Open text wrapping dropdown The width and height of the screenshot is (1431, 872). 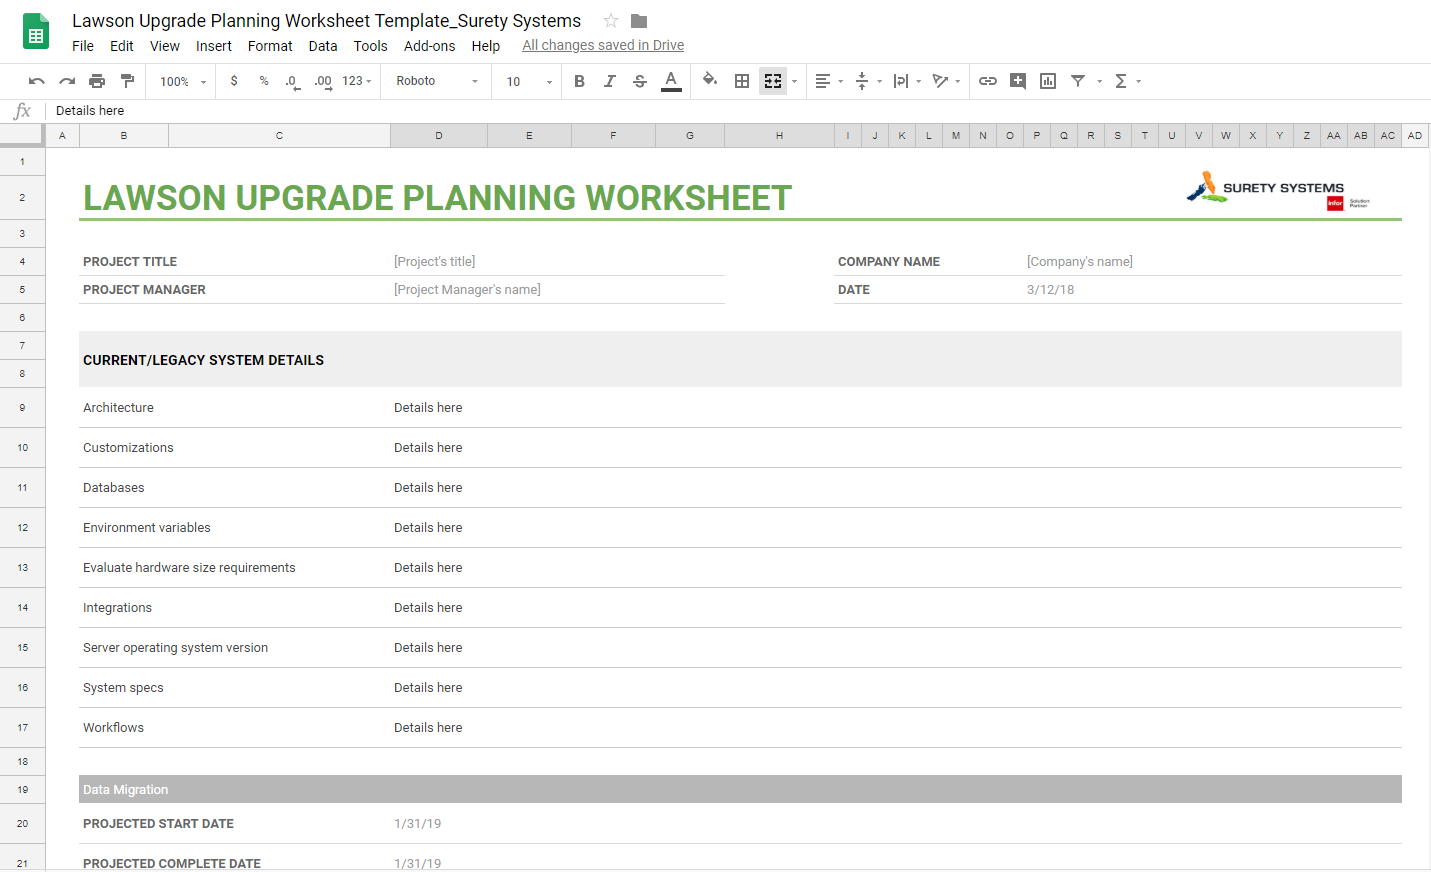click(x=907, y=81)
